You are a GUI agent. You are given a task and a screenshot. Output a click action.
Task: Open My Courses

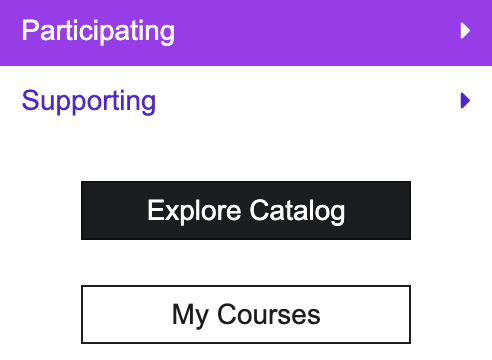coord(246,314)
